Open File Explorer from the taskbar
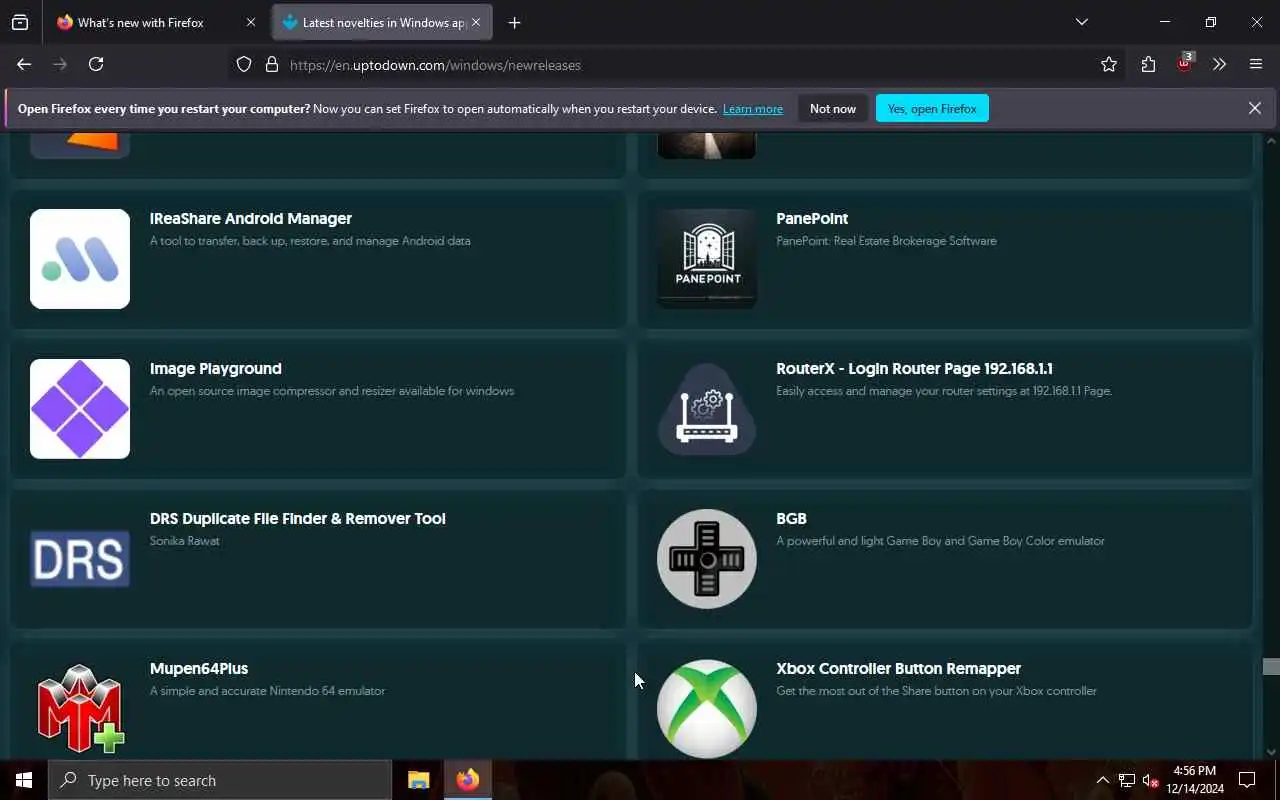This screenshot has width=1280, height=800. (419, 780)
